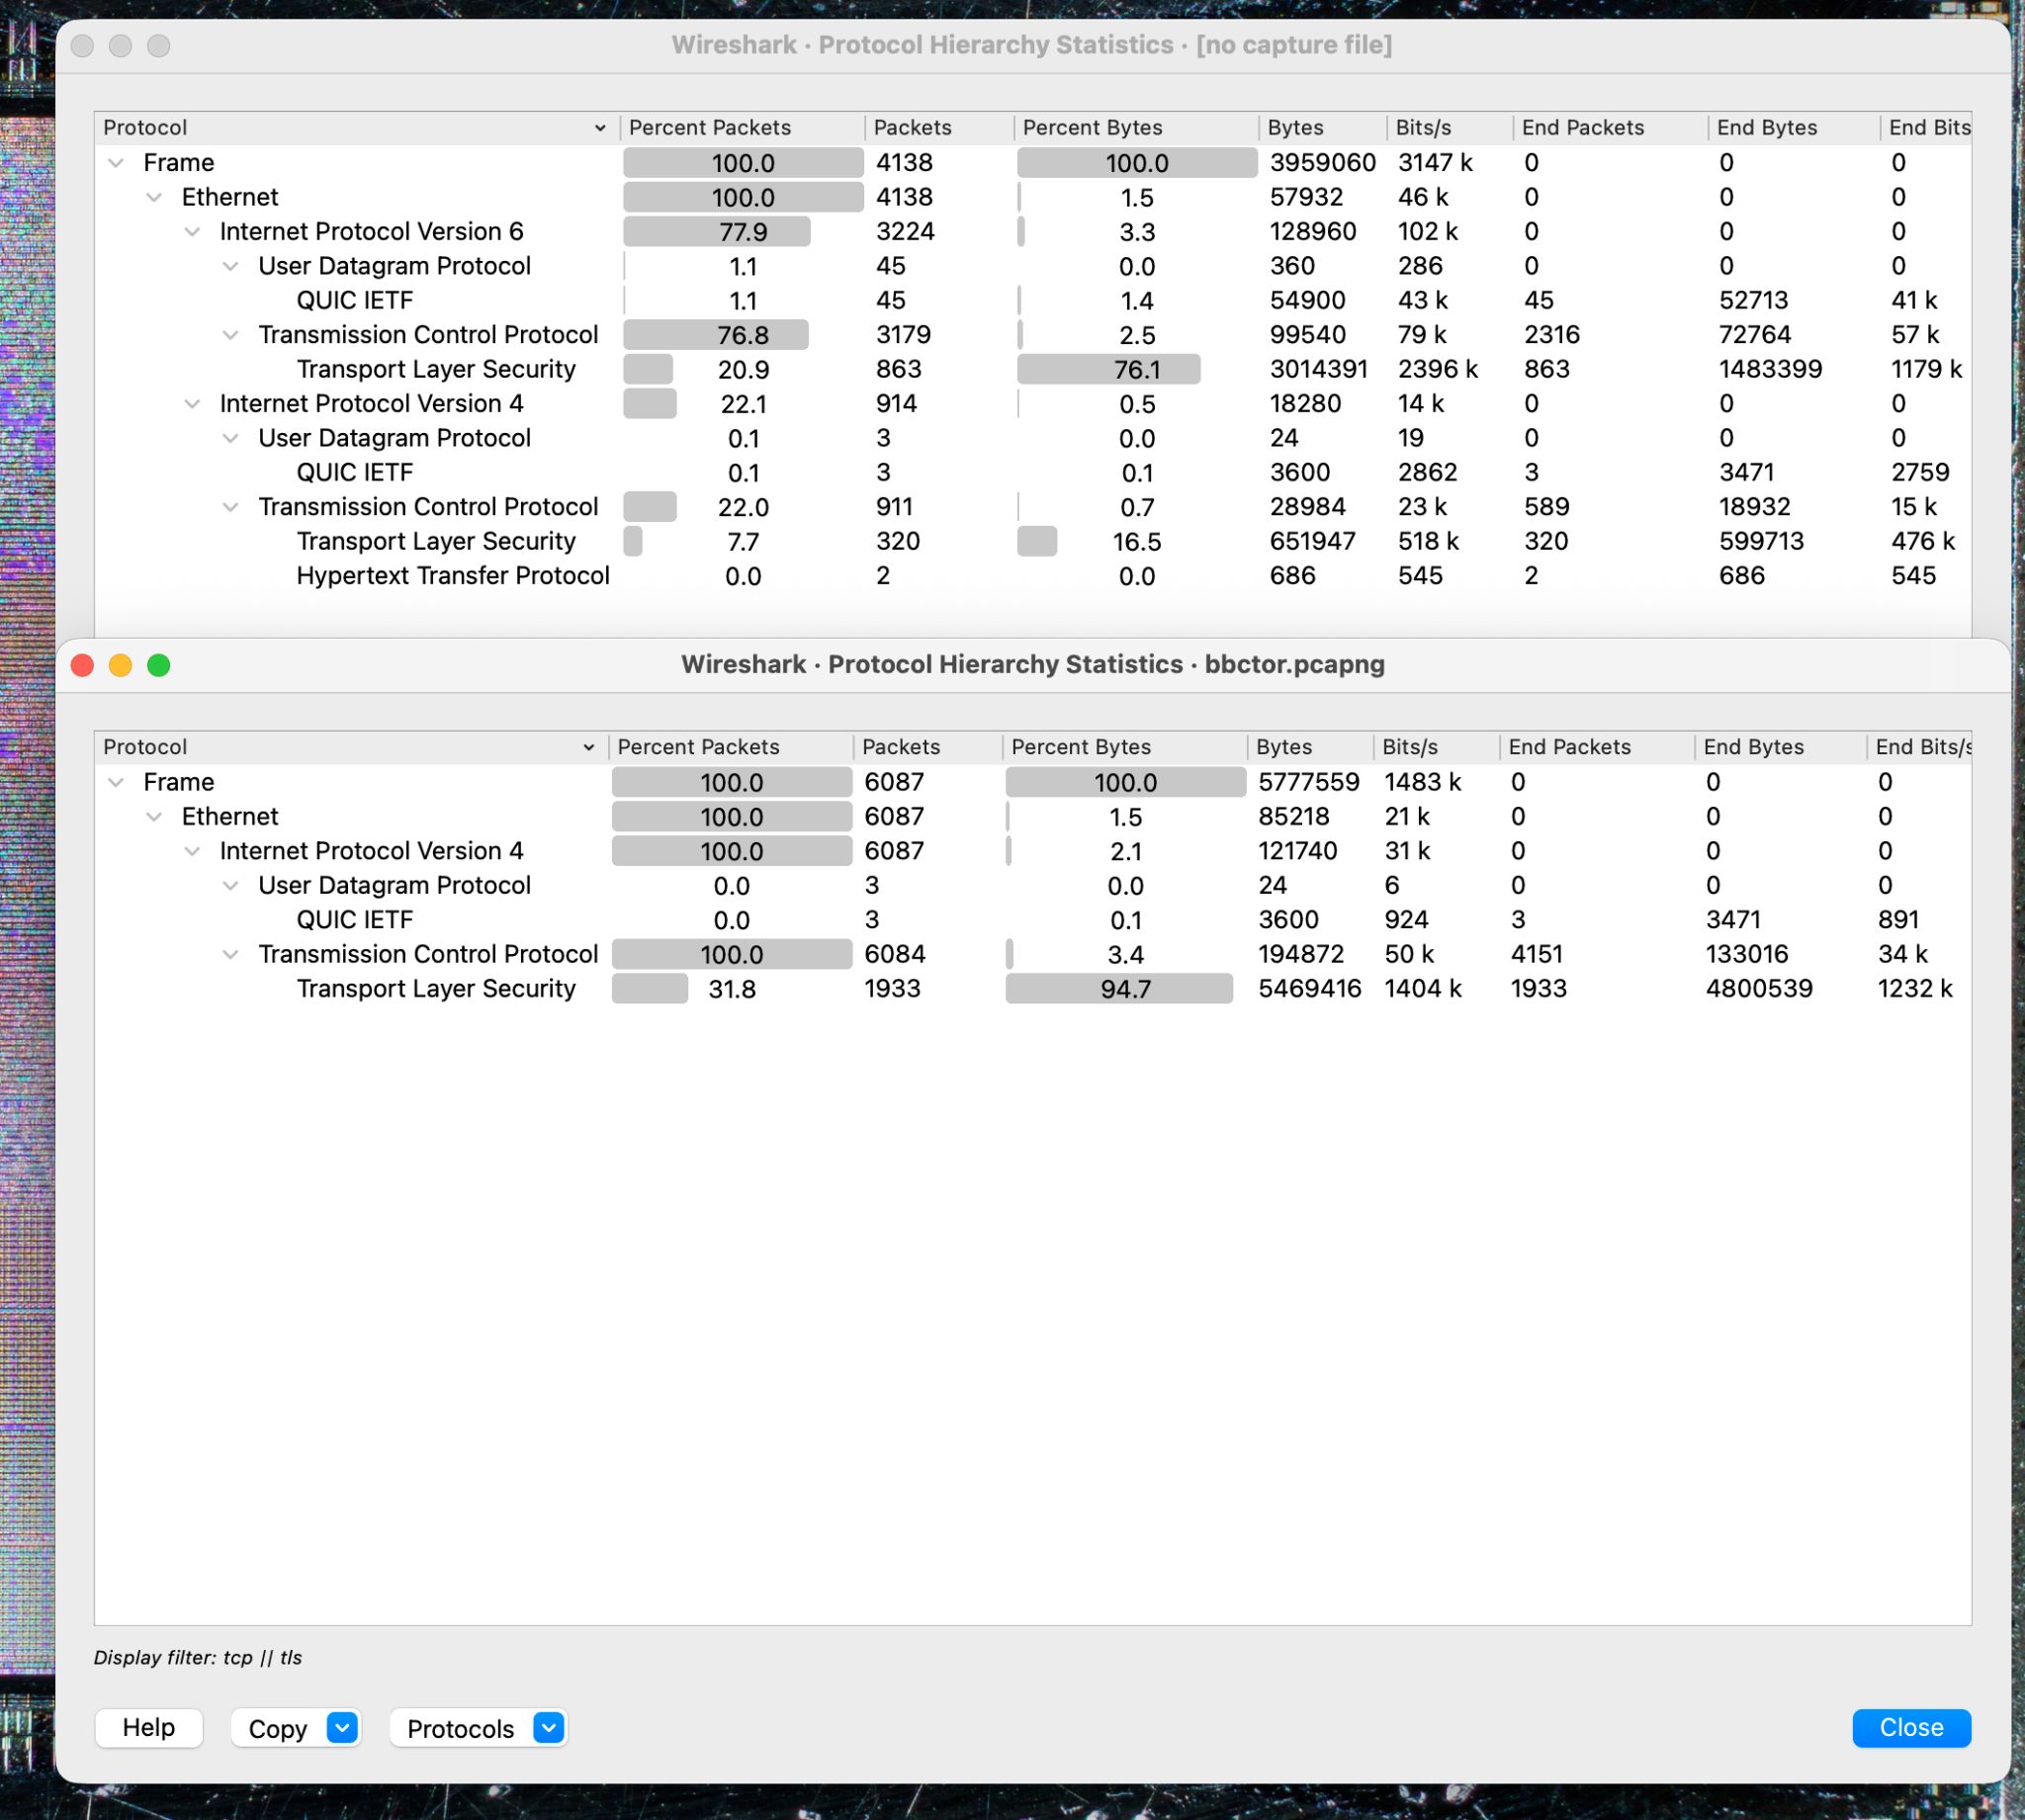Collapse Transmission Control Protocol under IPv6 in back window

[x=230, y=334]
